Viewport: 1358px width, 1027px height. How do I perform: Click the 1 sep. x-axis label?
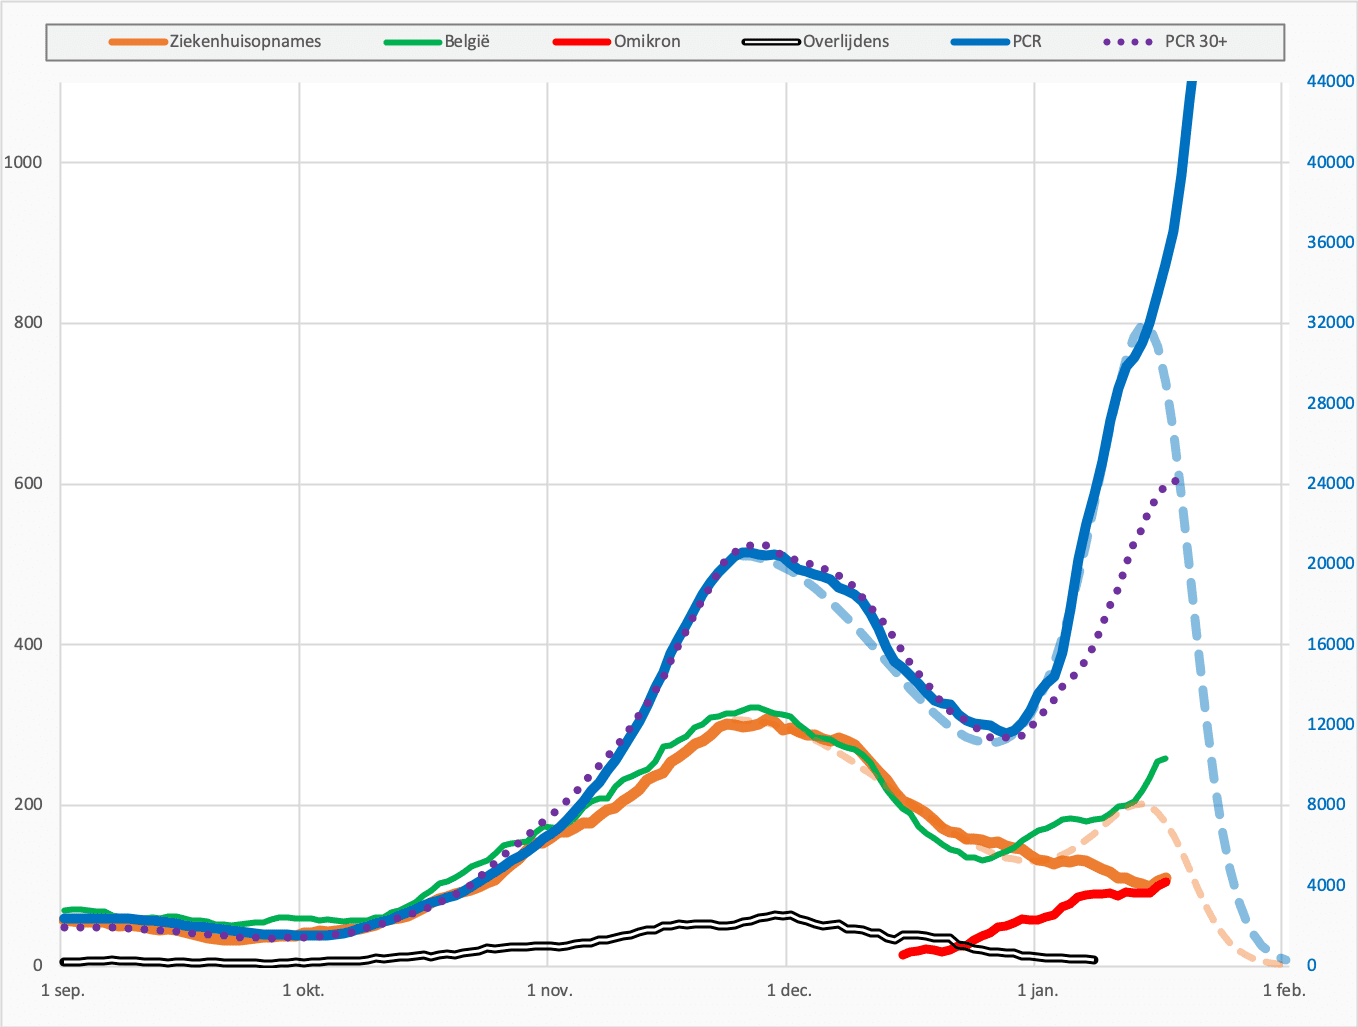(63, 991)
